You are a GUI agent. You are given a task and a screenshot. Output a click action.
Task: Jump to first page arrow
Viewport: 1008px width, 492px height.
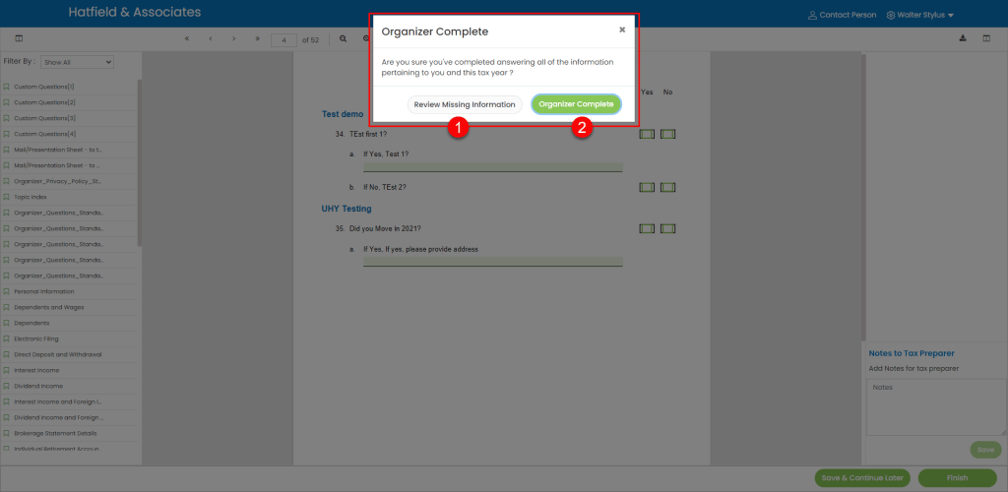tap(186, 39)
